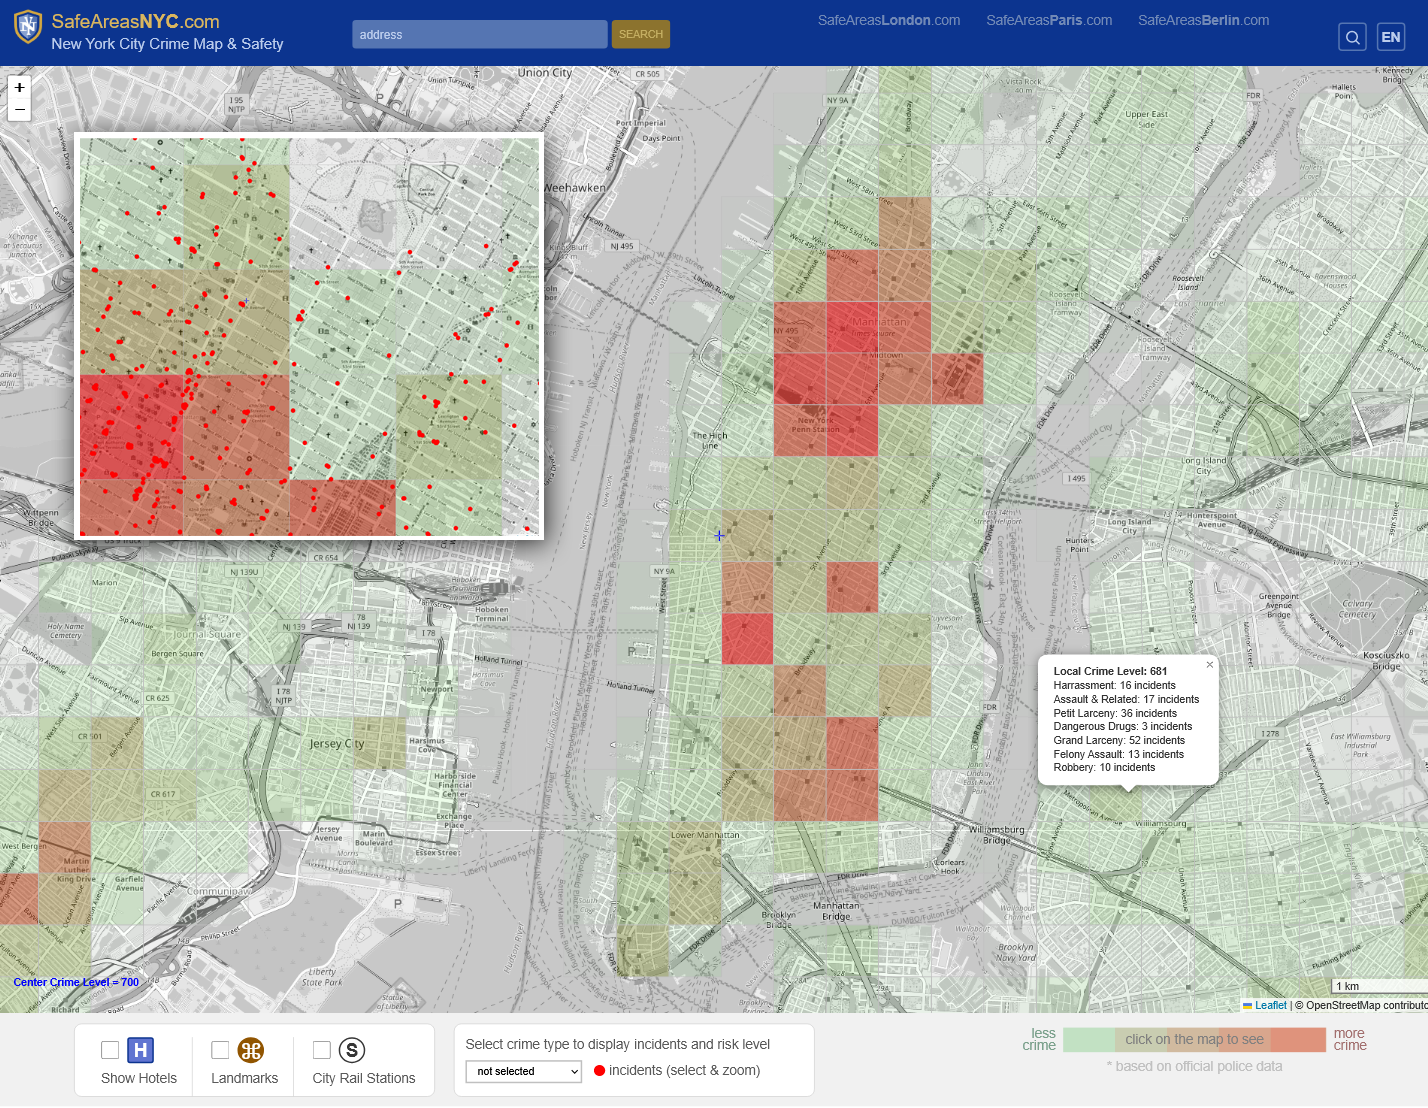This screenshot has height=1108, width=1428.
Task: Click the Lower Manhattan map label
Action: click(x=705, y=835)
